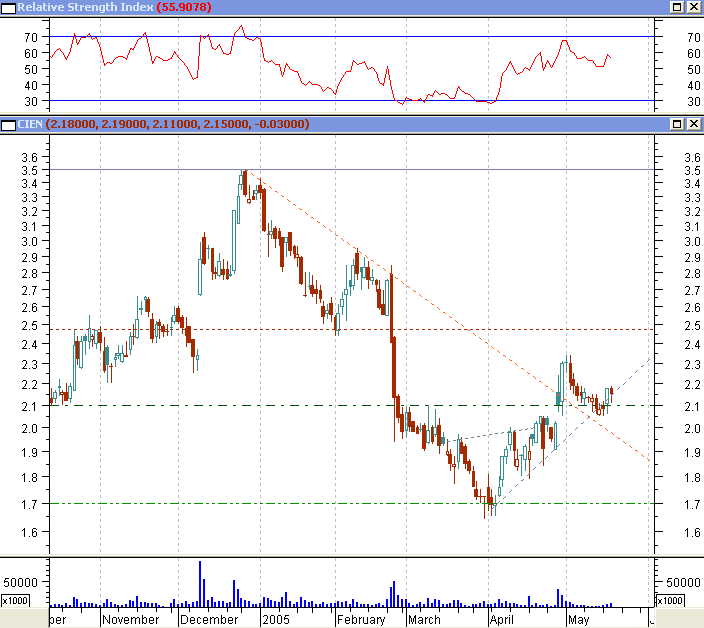The width and height of the screenshot is (704, 628).
Task: Click the right x1000 volume scale box
Action: pyautogui.click(x=670, y=600)
